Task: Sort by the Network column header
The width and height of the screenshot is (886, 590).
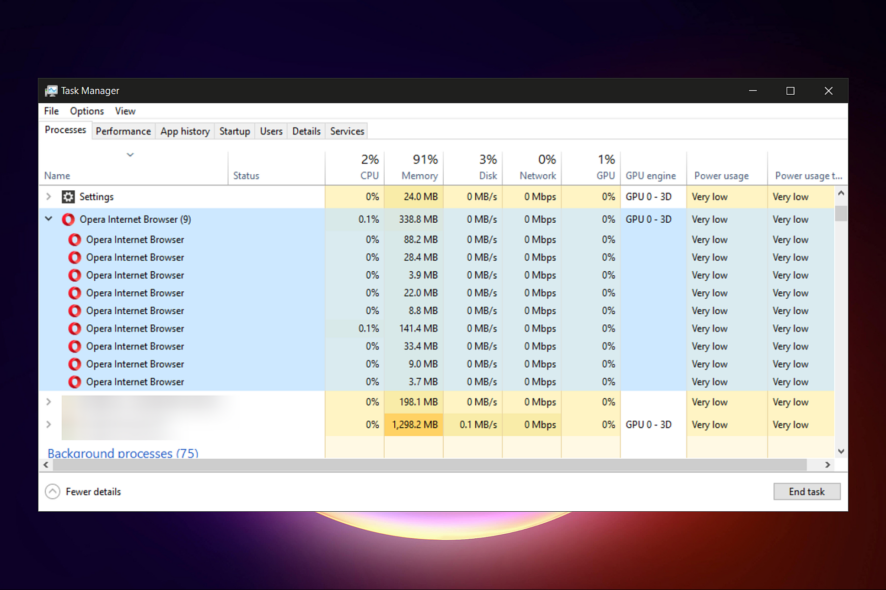Action: pos(532,168)
